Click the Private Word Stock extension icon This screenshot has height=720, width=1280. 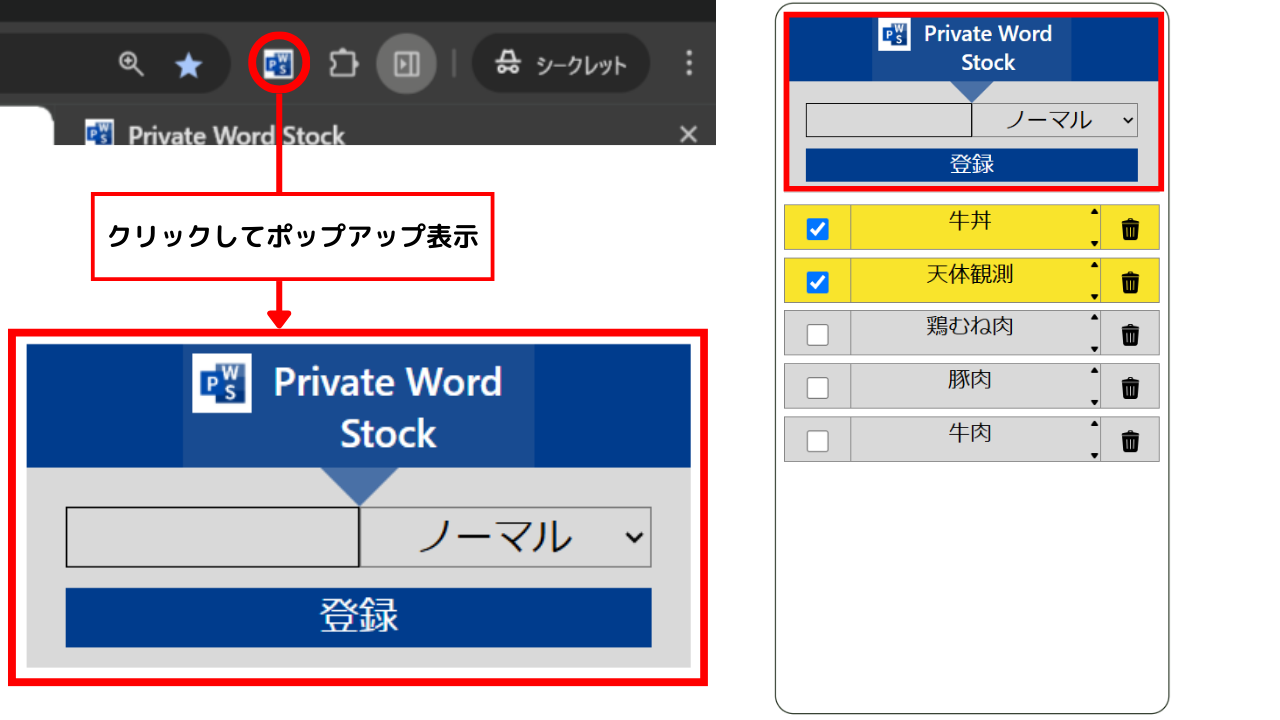[x=278, y=65]
